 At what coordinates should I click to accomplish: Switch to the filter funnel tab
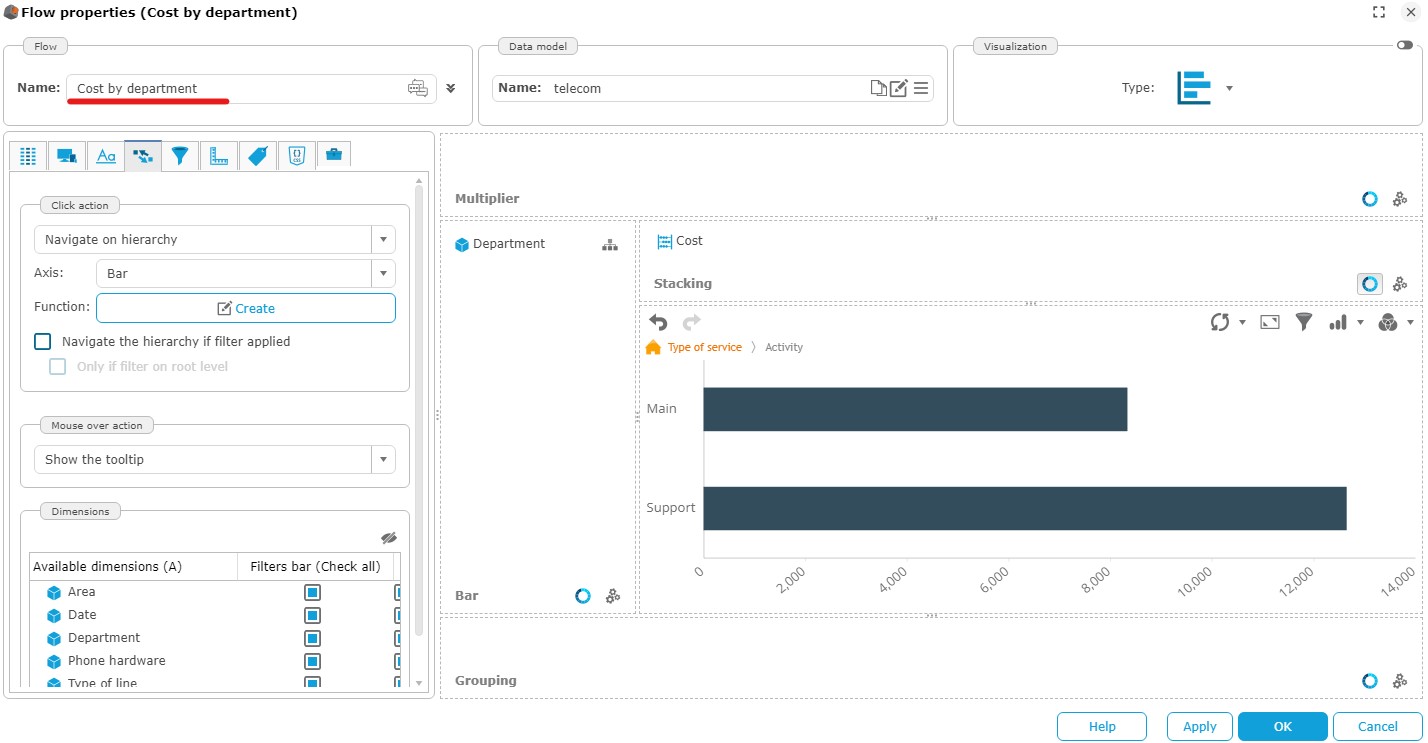(x=180, y=155)
